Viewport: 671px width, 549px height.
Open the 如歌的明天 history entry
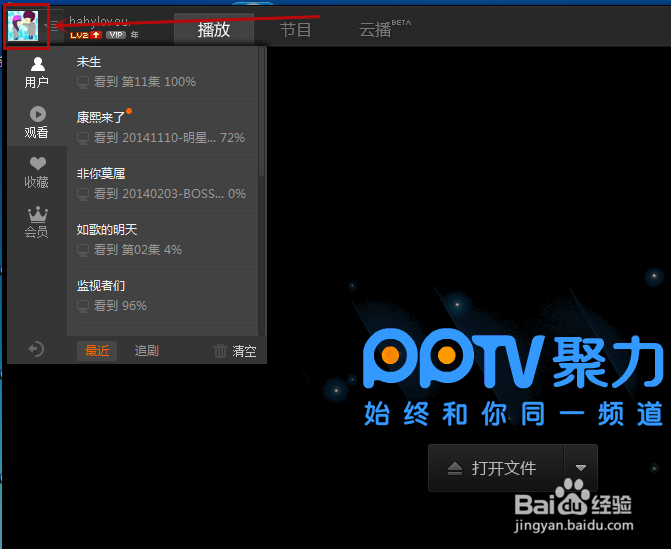tap(166, 242)
